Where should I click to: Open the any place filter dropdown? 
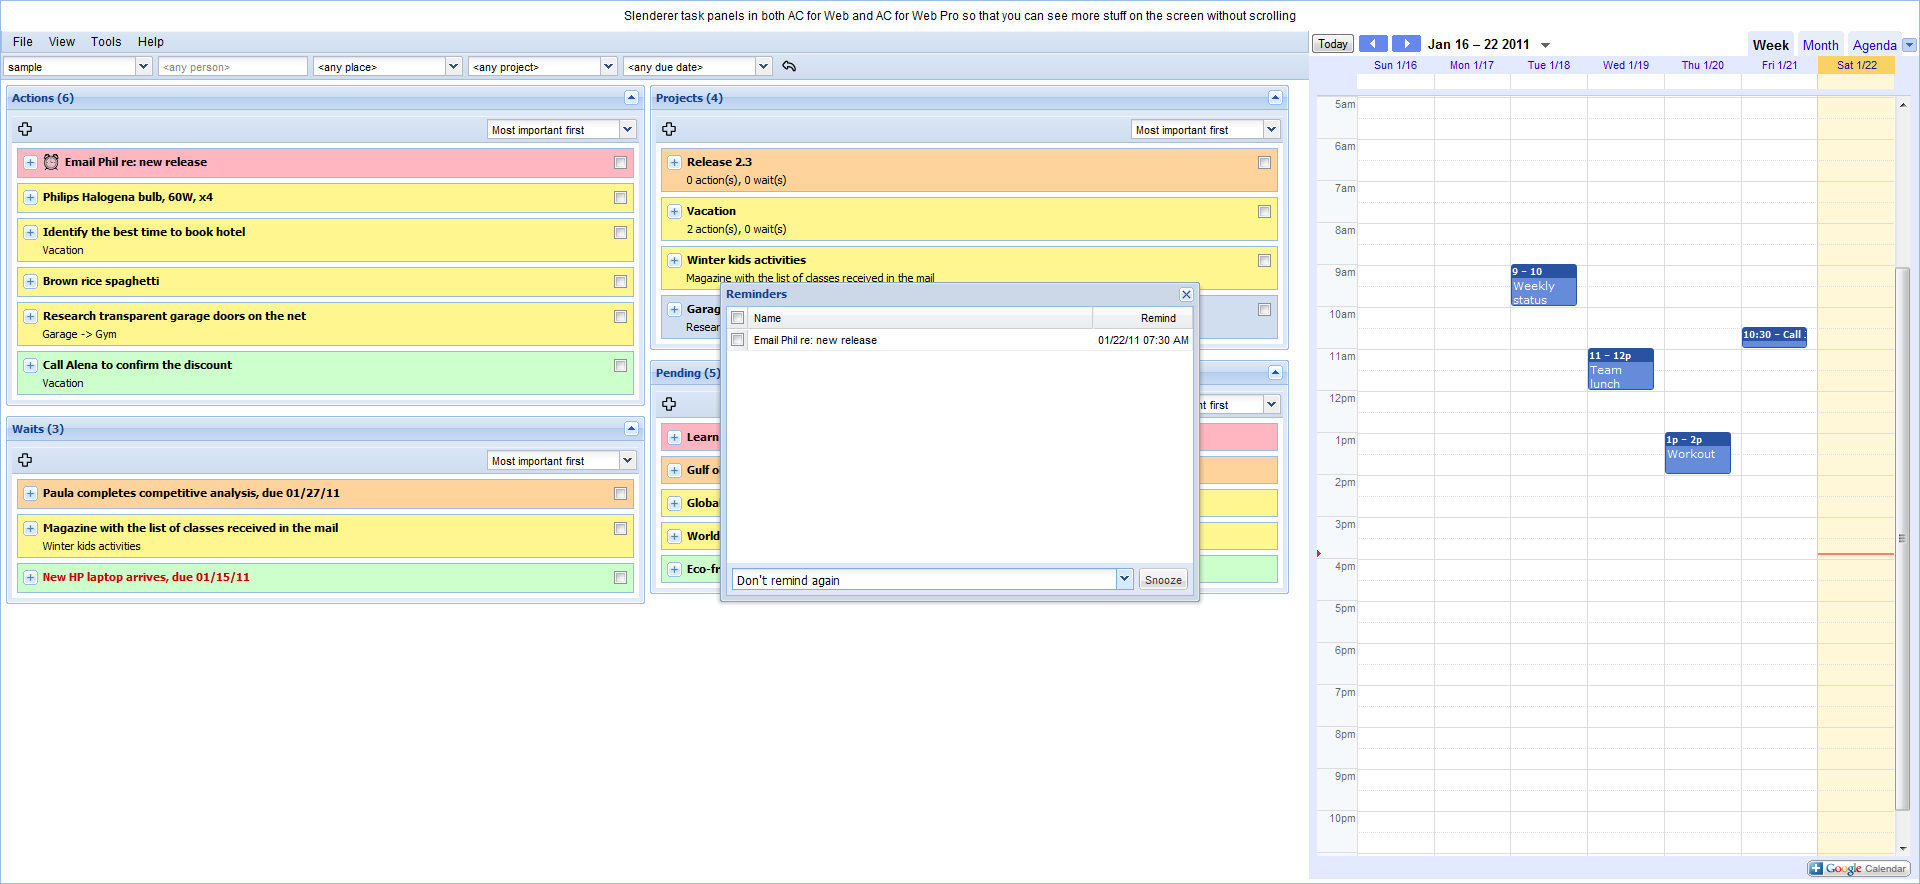[x=453, y=66]
